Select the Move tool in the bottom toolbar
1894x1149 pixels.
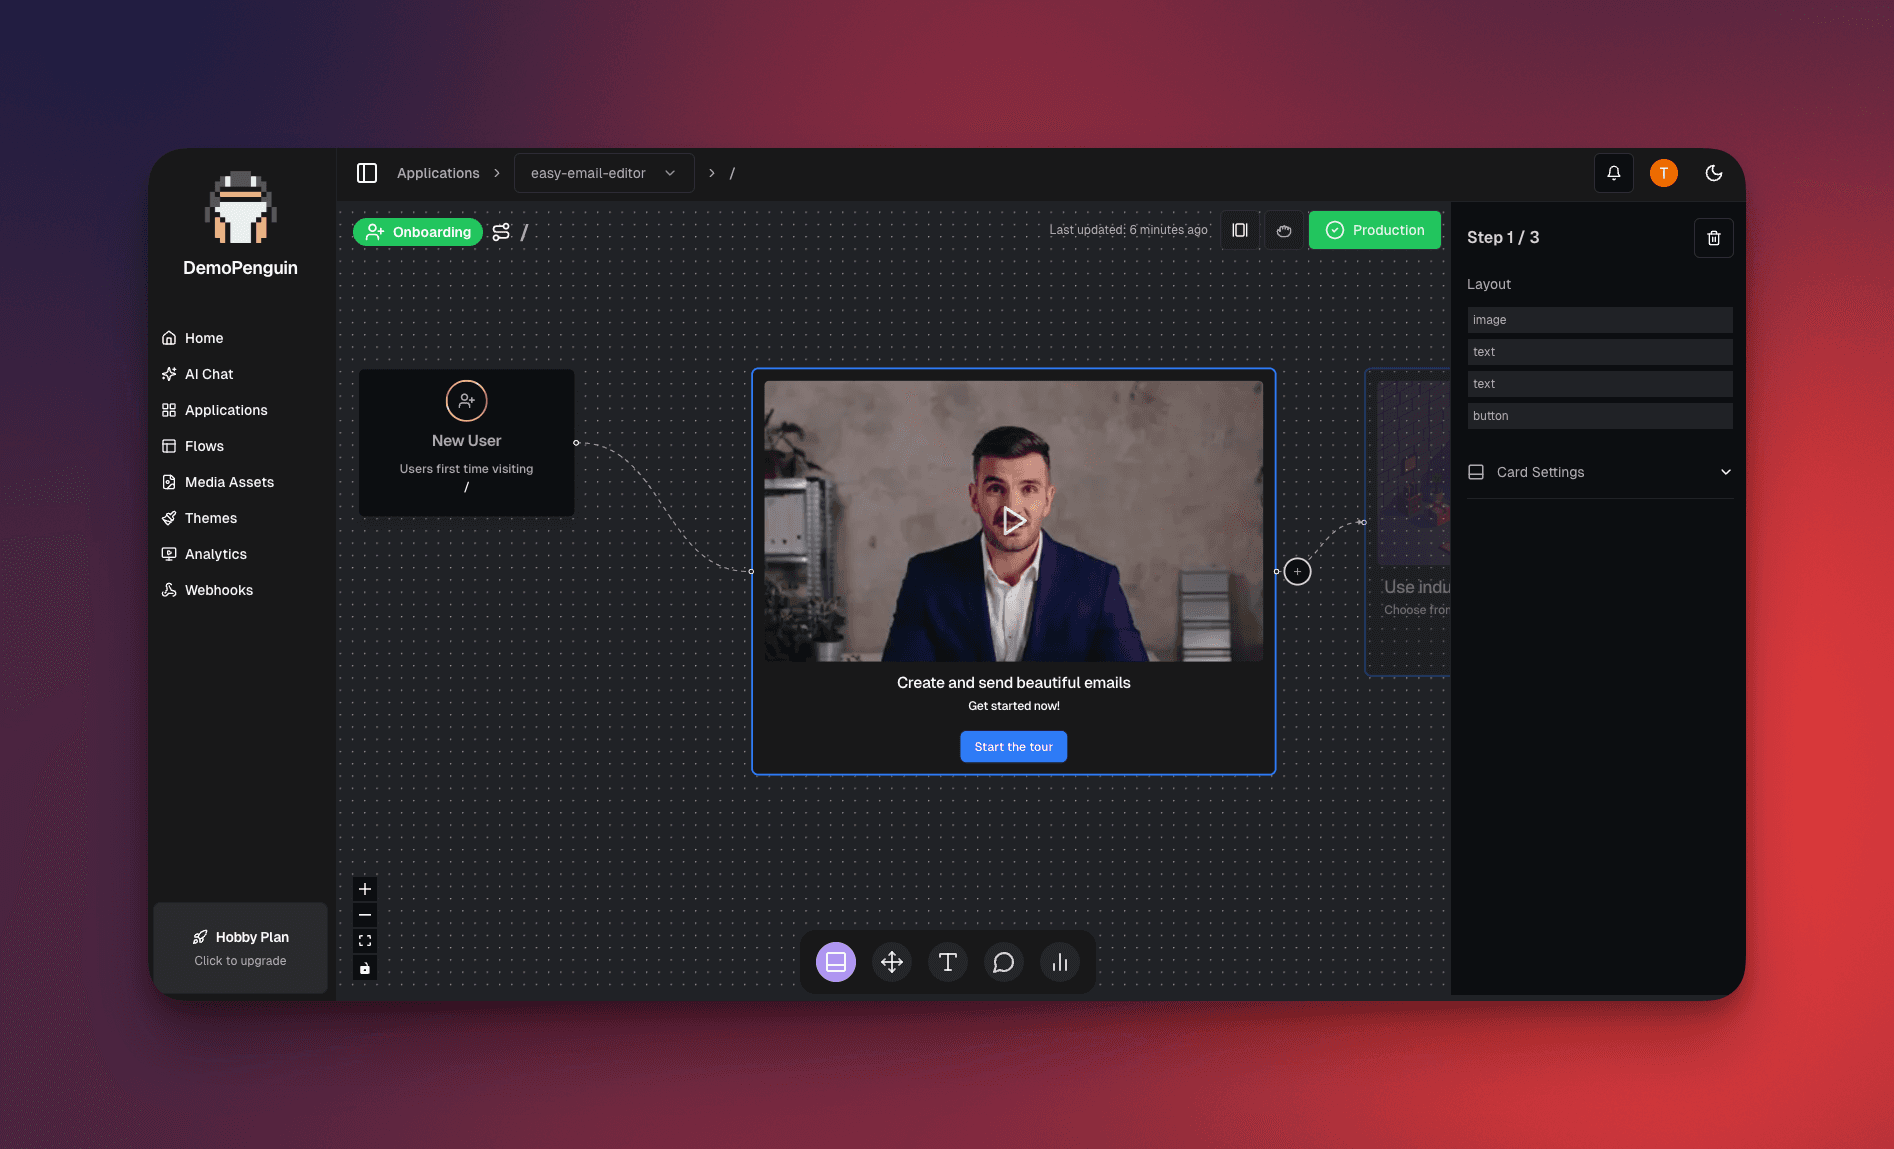pos(891,962)
